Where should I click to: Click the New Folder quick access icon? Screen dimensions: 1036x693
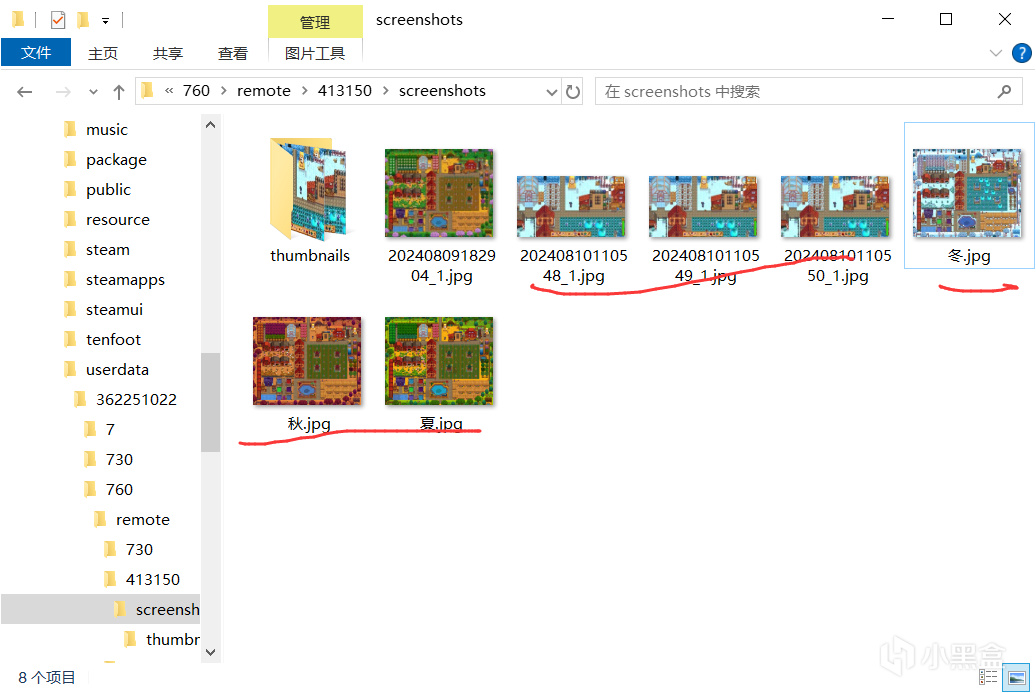pos(83,20)
